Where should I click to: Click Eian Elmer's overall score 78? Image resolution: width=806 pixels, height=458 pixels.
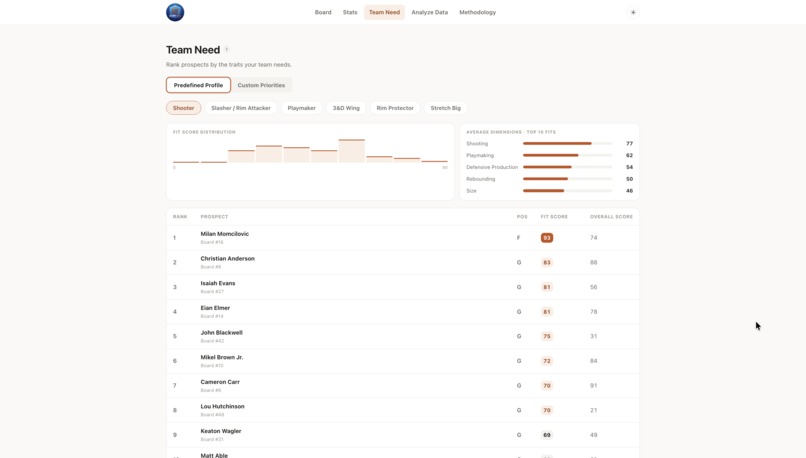(x=594, y=312)
